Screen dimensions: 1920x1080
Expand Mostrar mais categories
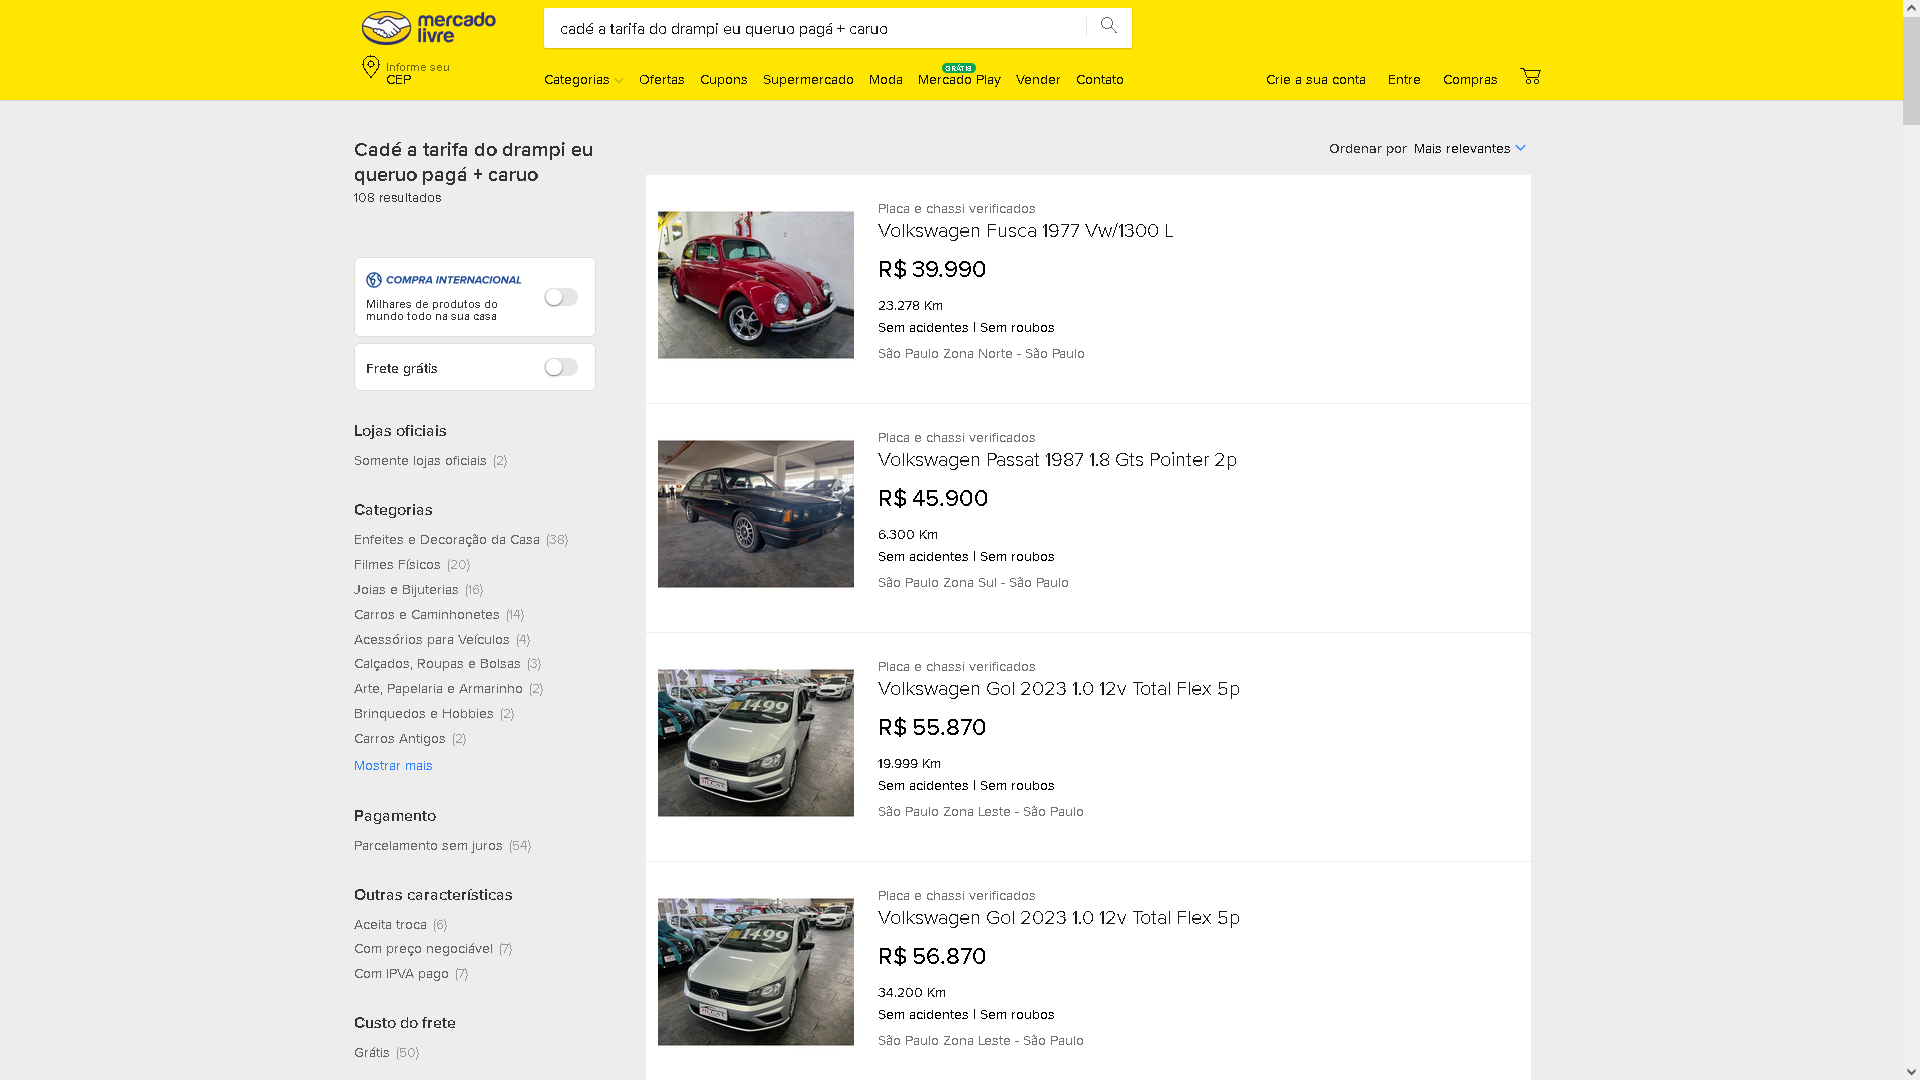coord(393,765)
